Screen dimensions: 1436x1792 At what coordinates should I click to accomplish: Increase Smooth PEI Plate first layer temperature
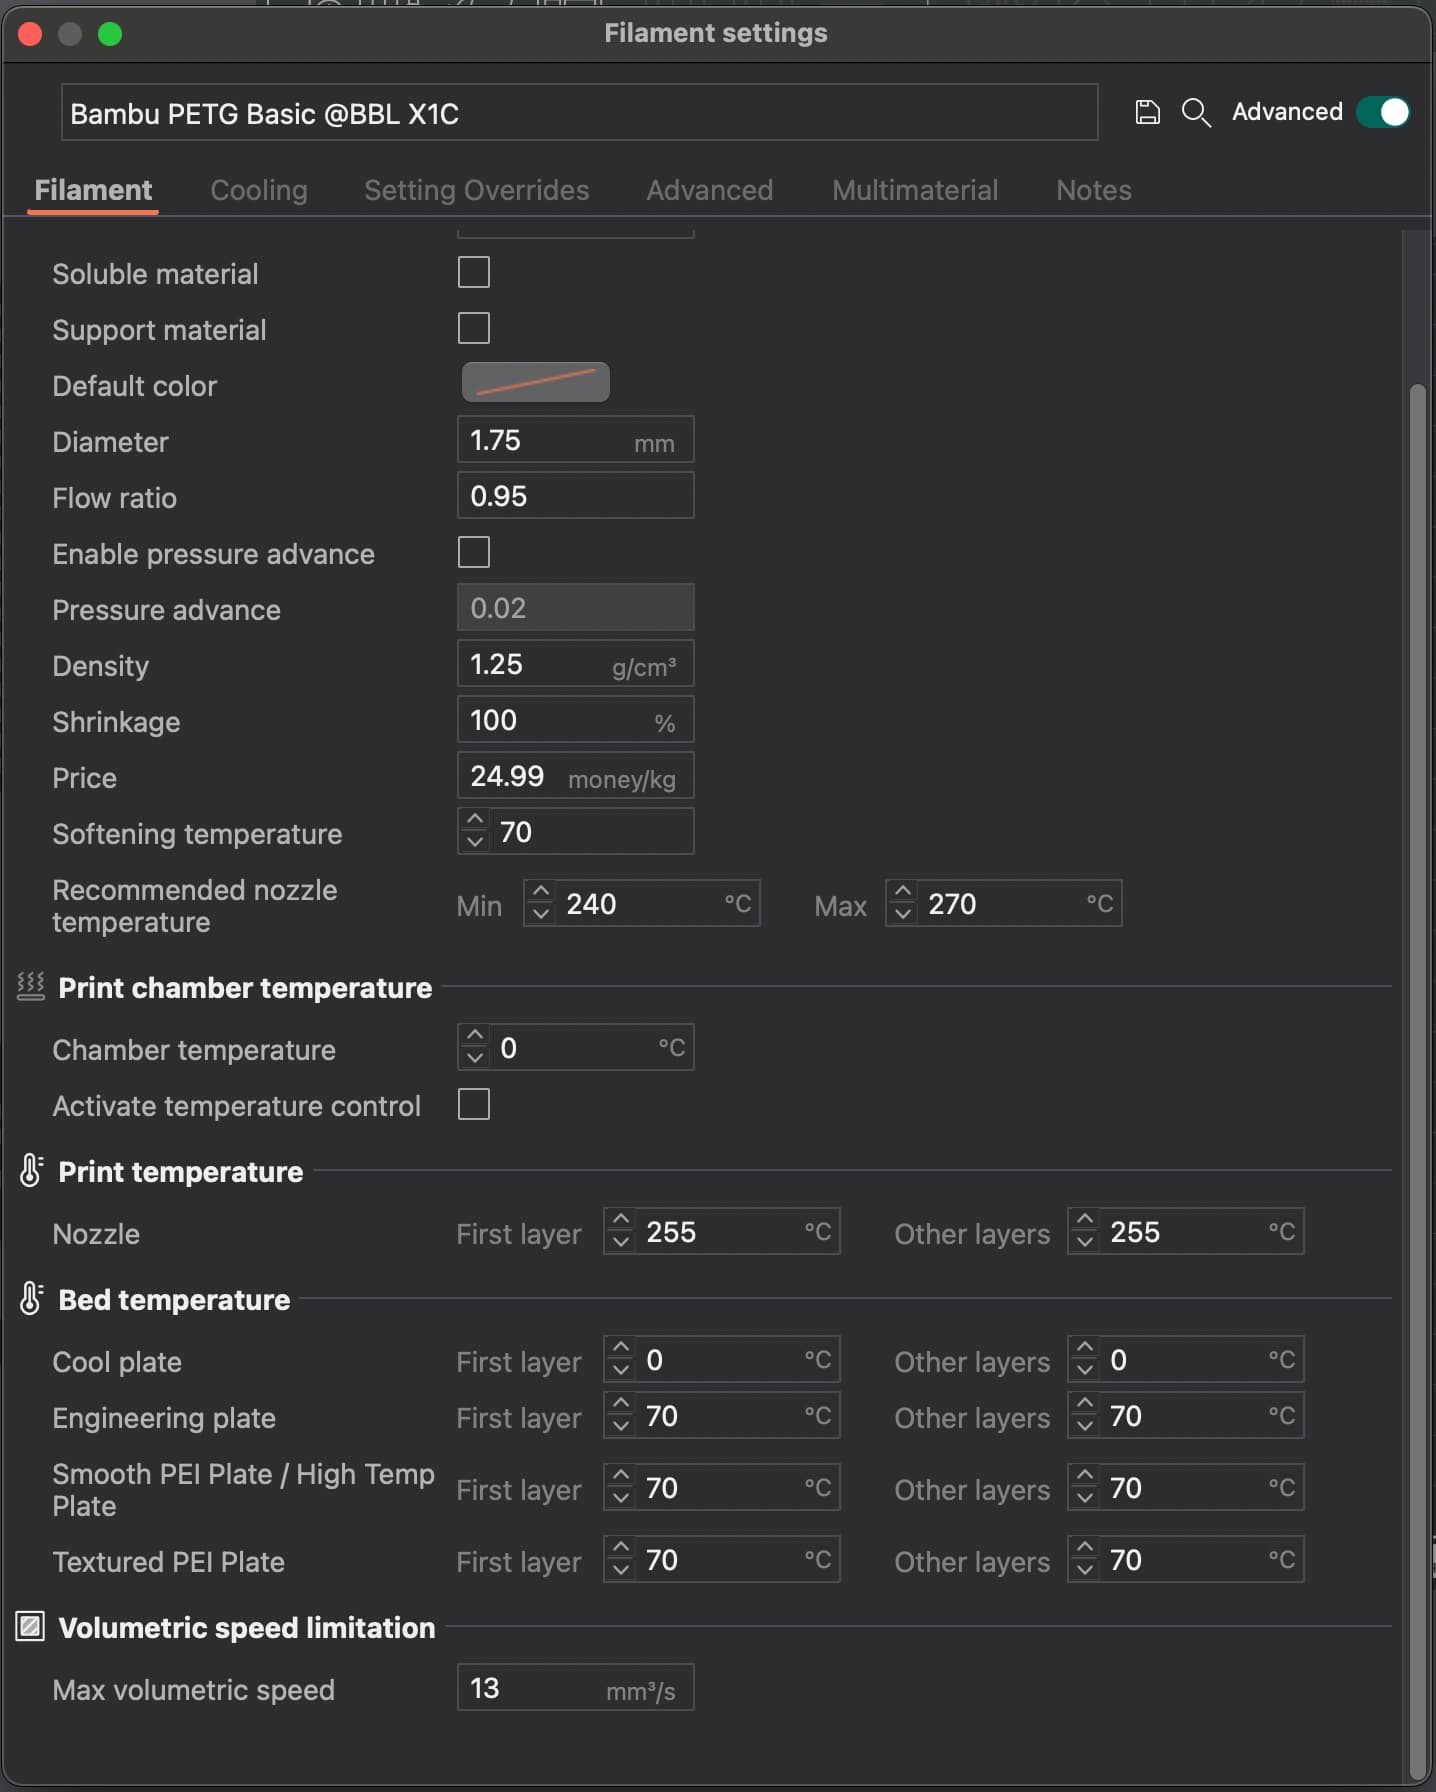pyautogui.click(x=621, y=1476)
